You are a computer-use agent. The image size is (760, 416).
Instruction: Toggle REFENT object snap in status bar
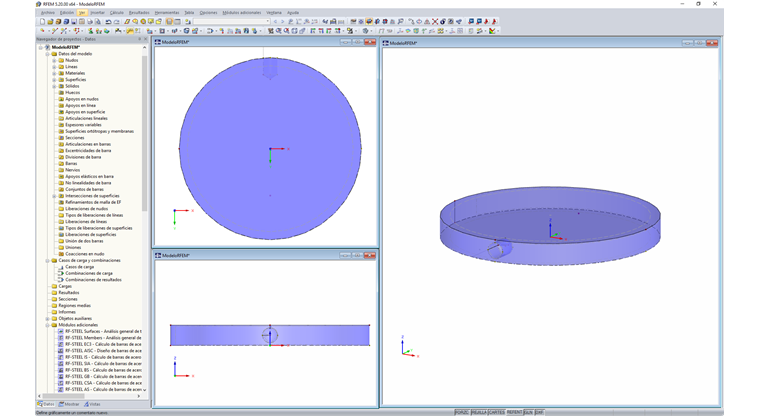514,412
